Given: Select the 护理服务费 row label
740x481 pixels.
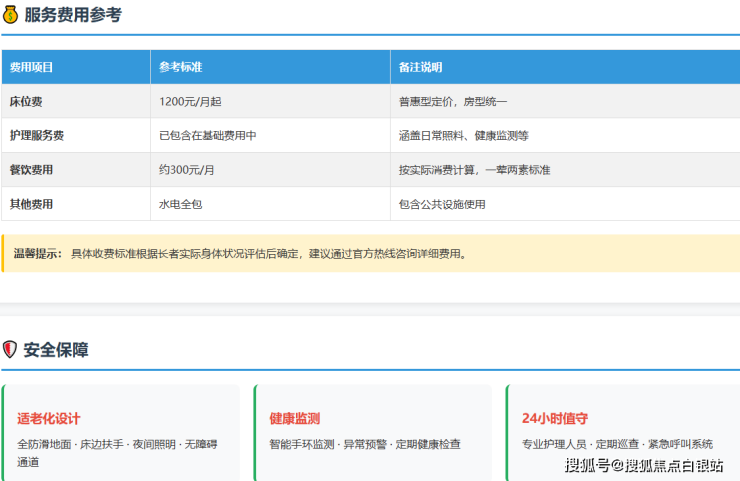Looking at the screenshot, I should click(x=37, y=135).
